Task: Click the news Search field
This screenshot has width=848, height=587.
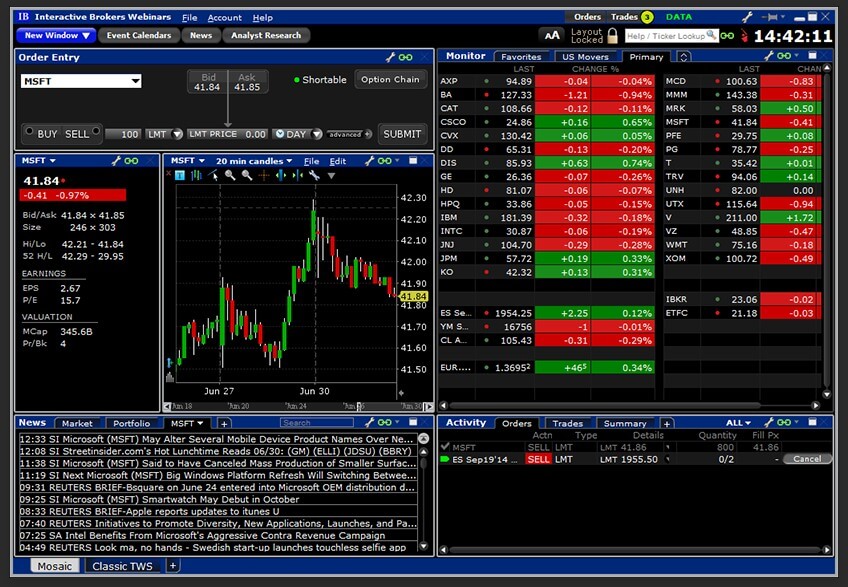Action: pos(316,423)
